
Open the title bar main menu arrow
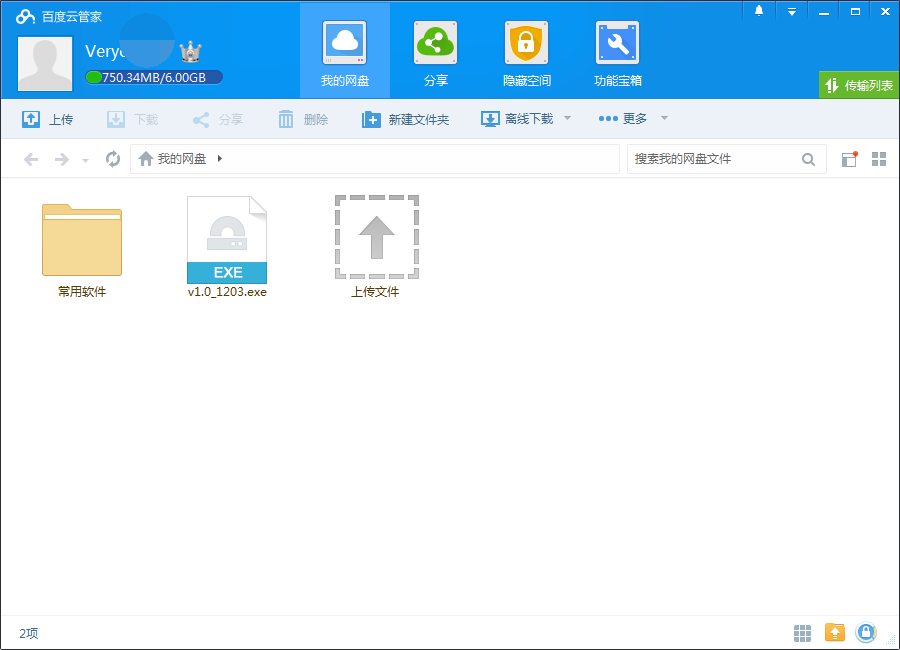791,11
